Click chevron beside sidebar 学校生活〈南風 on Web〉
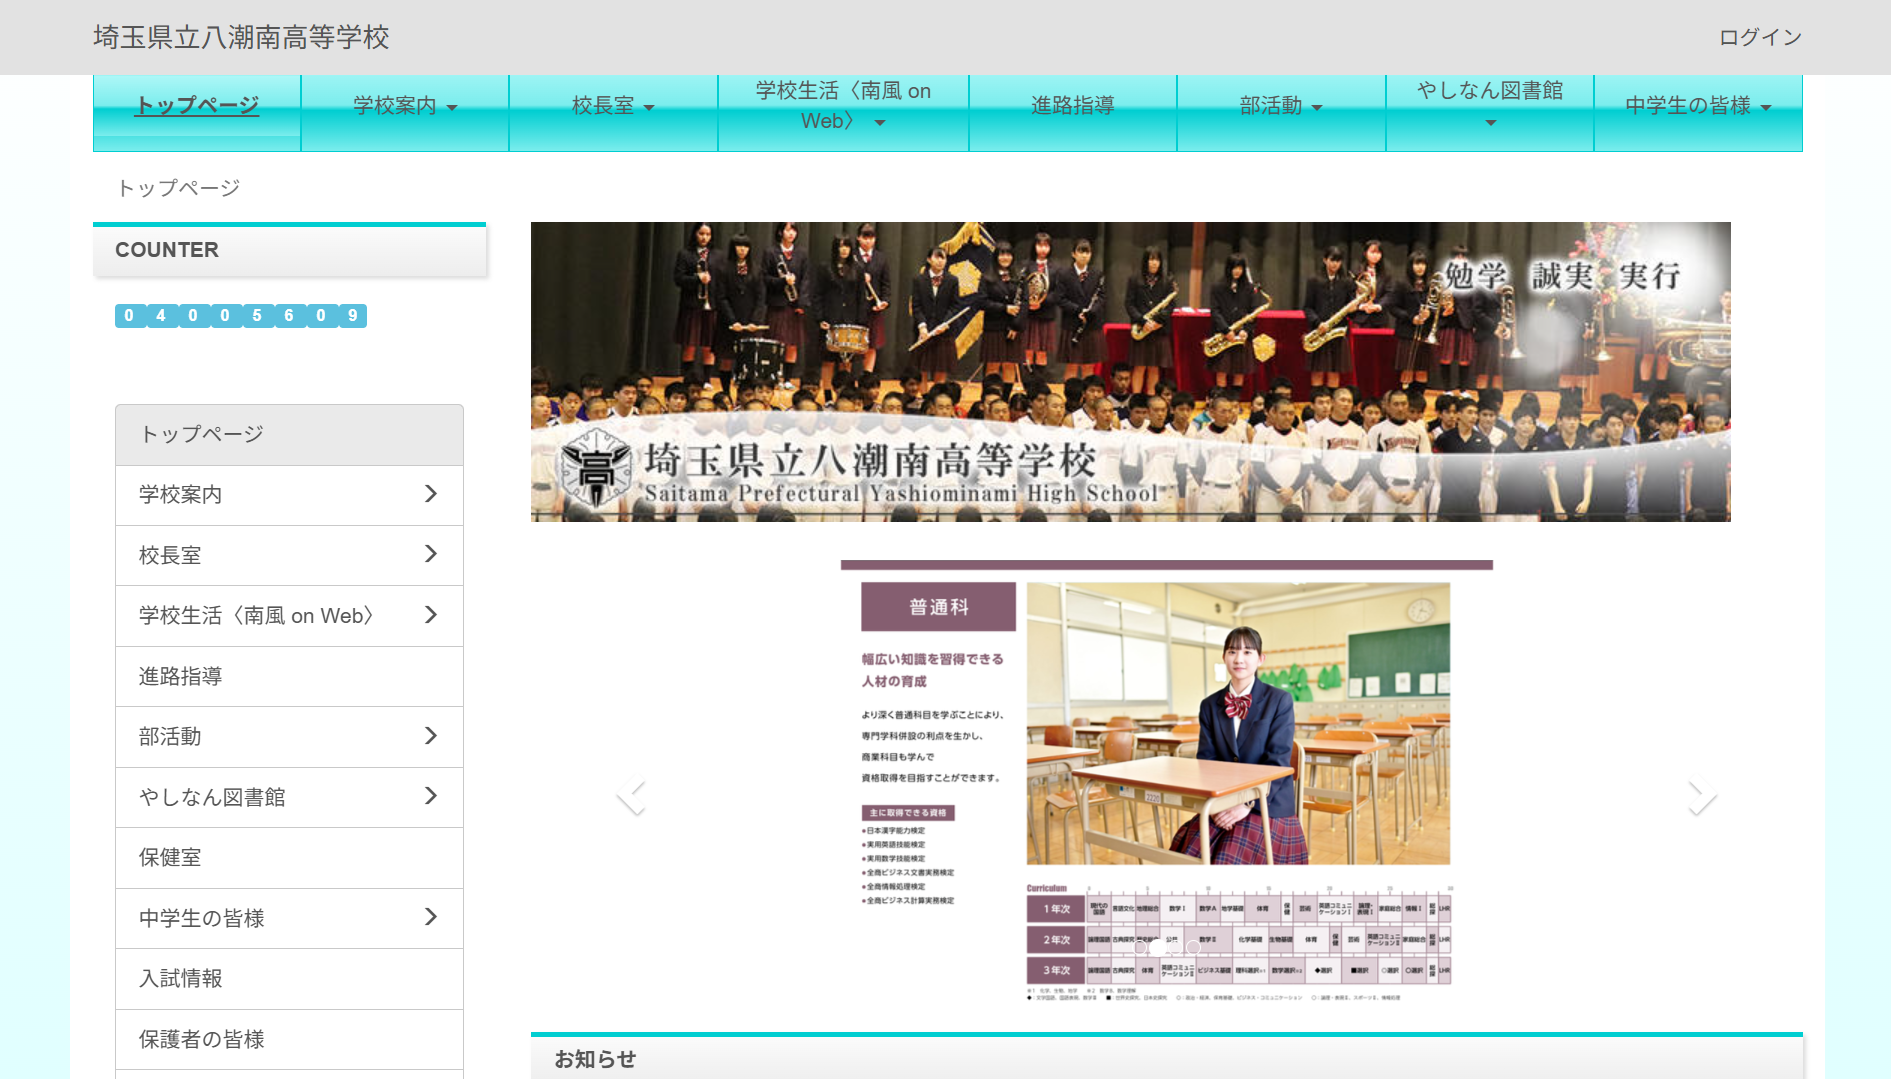Viewport: 1891px width, 1079px height. 431,615
